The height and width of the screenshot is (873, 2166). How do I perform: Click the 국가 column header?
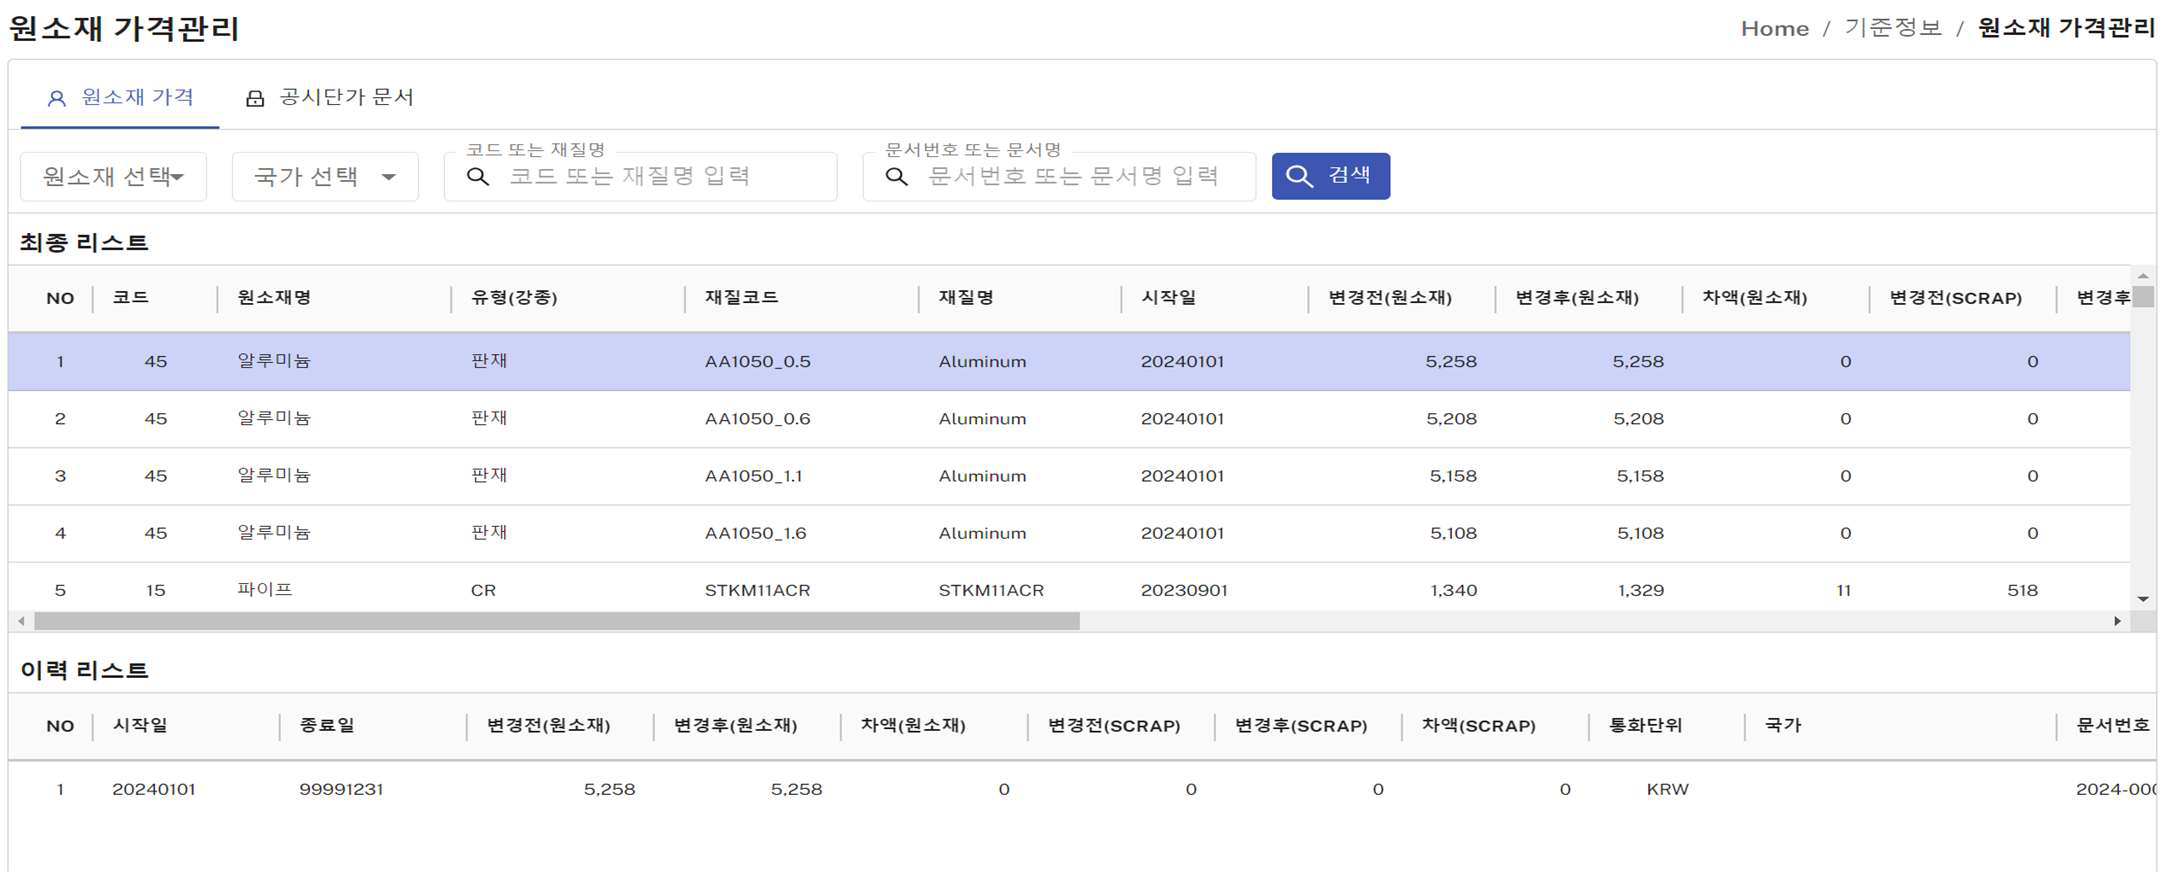(1782, 726)
